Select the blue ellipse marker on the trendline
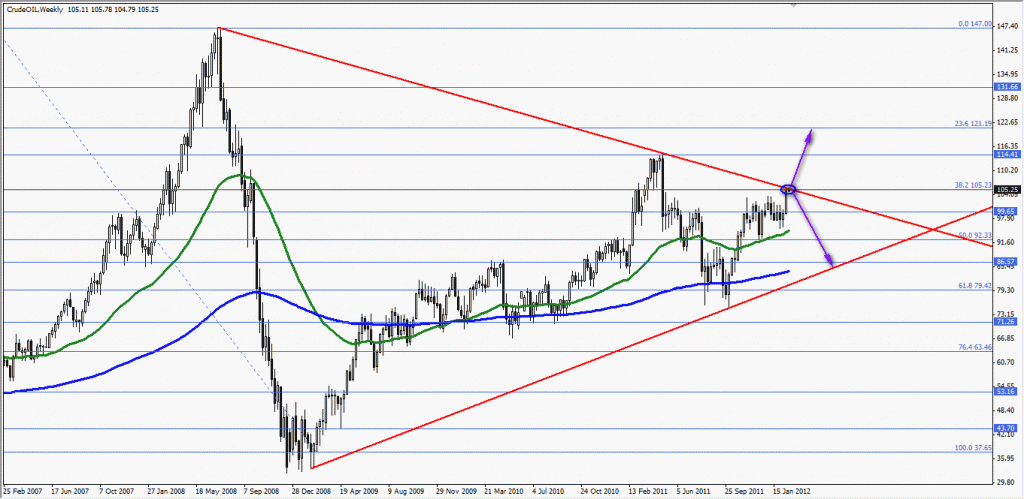This screenshot has height=499, width=1024. pos(788,189)
